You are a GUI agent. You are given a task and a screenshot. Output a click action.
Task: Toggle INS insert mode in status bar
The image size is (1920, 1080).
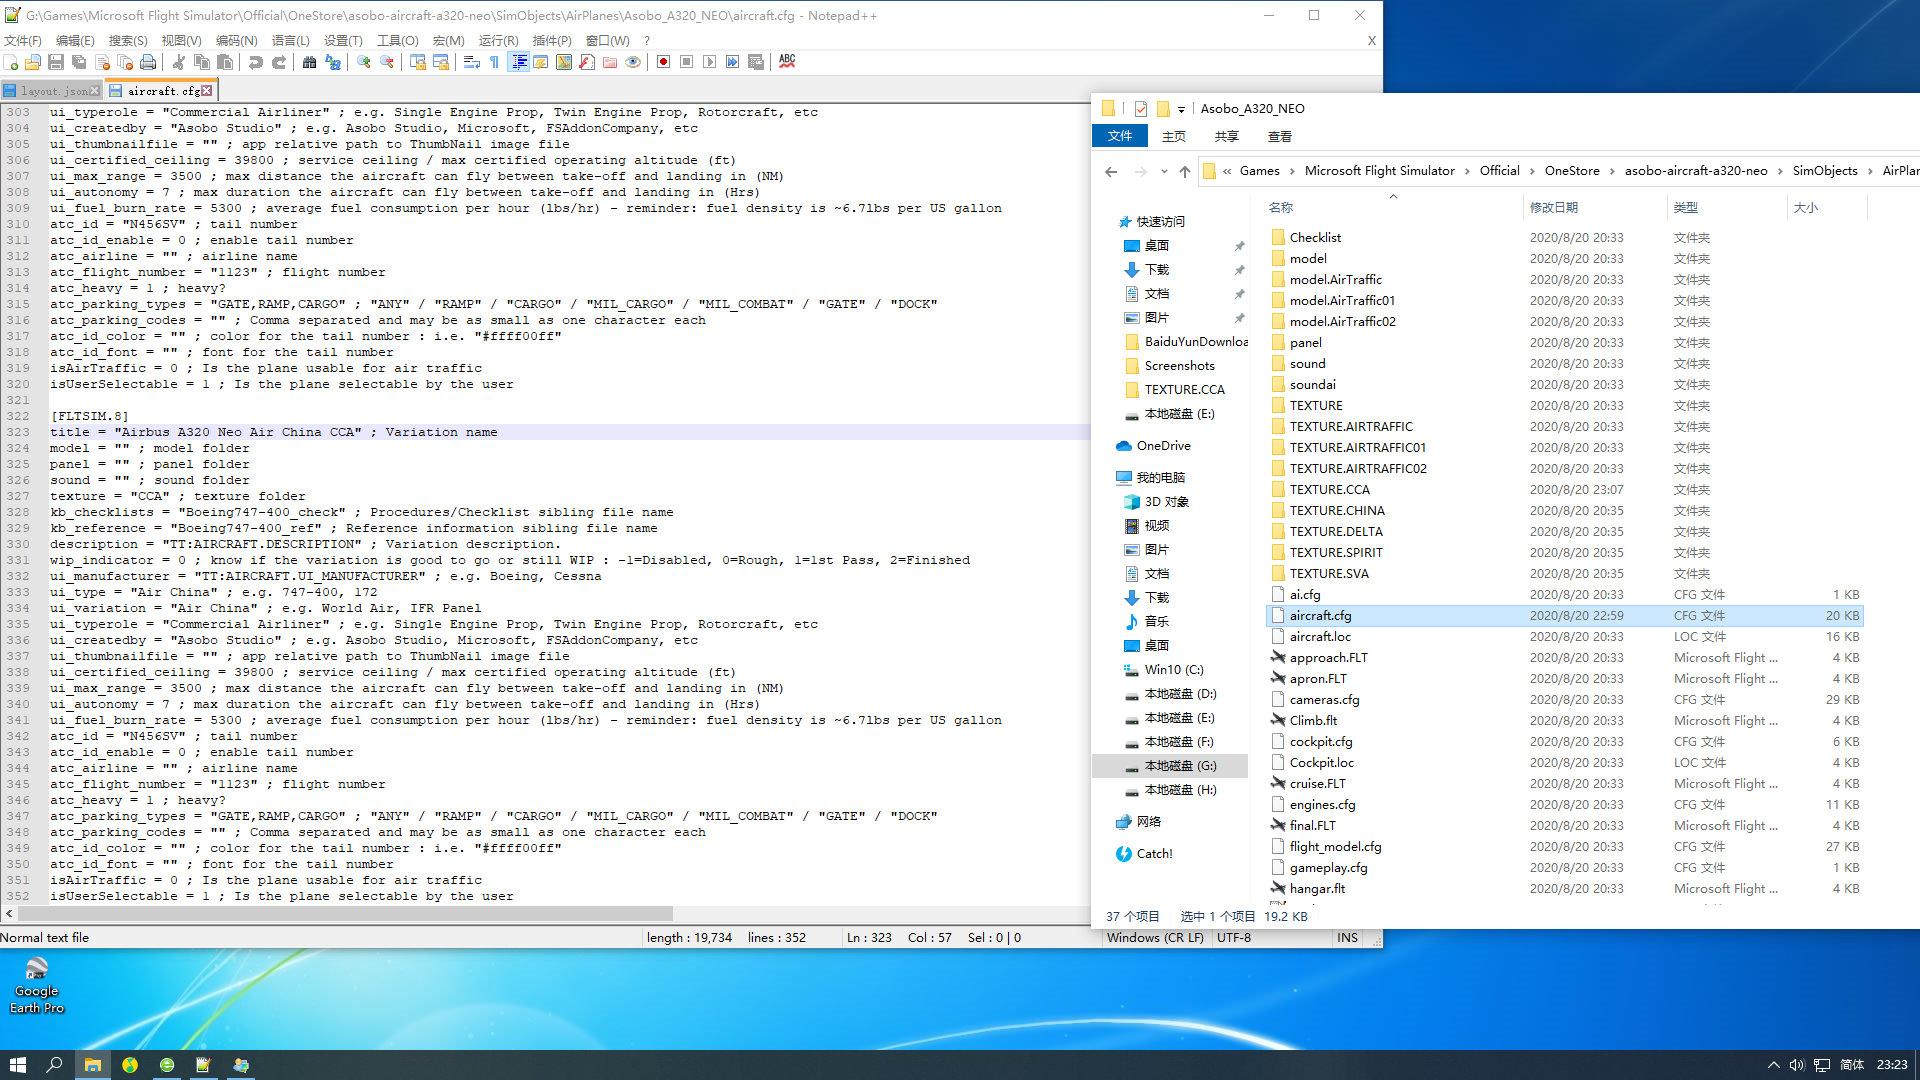[1347, 938]
